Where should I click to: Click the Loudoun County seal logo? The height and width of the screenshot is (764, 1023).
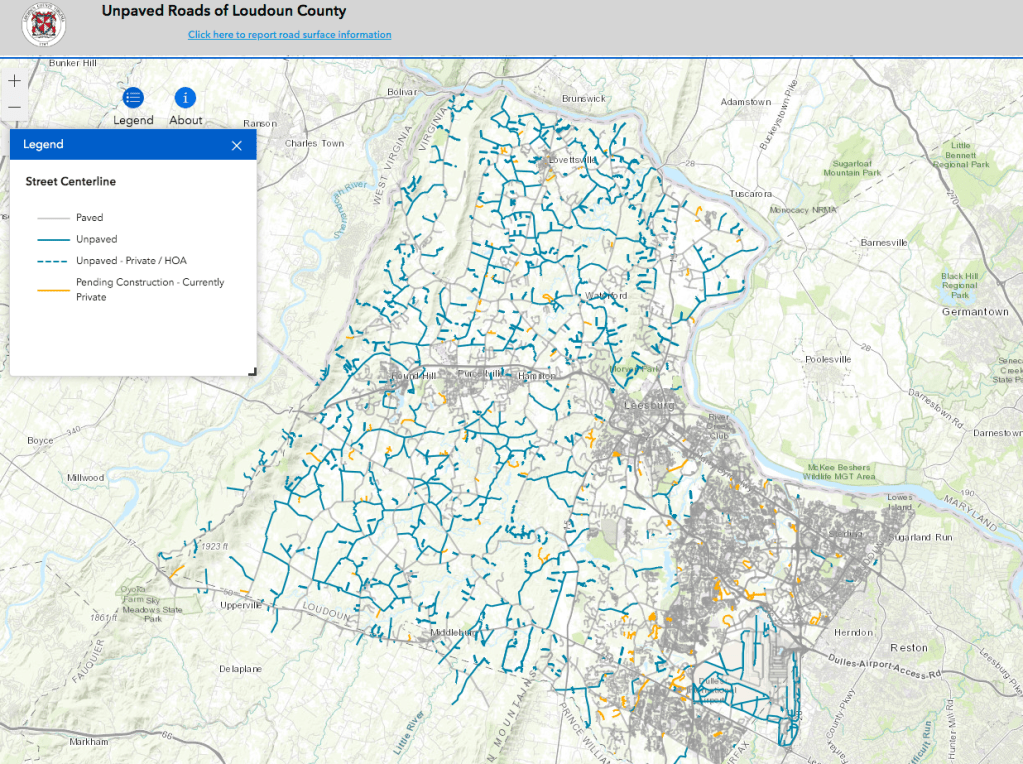tap(44, 26)
